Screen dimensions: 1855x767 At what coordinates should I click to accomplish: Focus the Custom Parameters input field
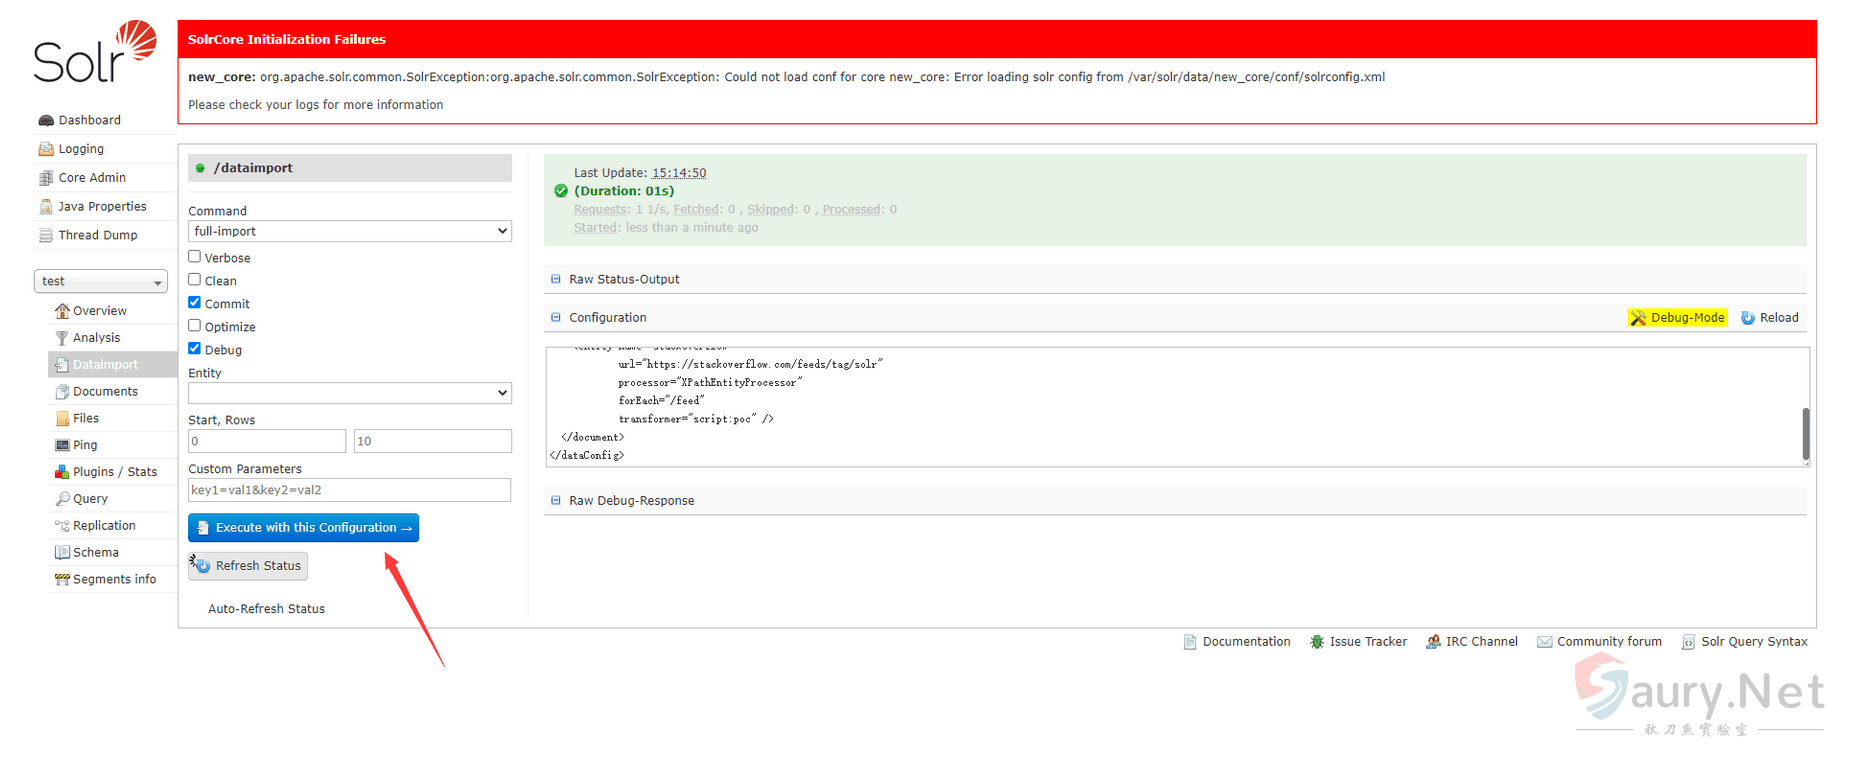(x=349, y=490)
